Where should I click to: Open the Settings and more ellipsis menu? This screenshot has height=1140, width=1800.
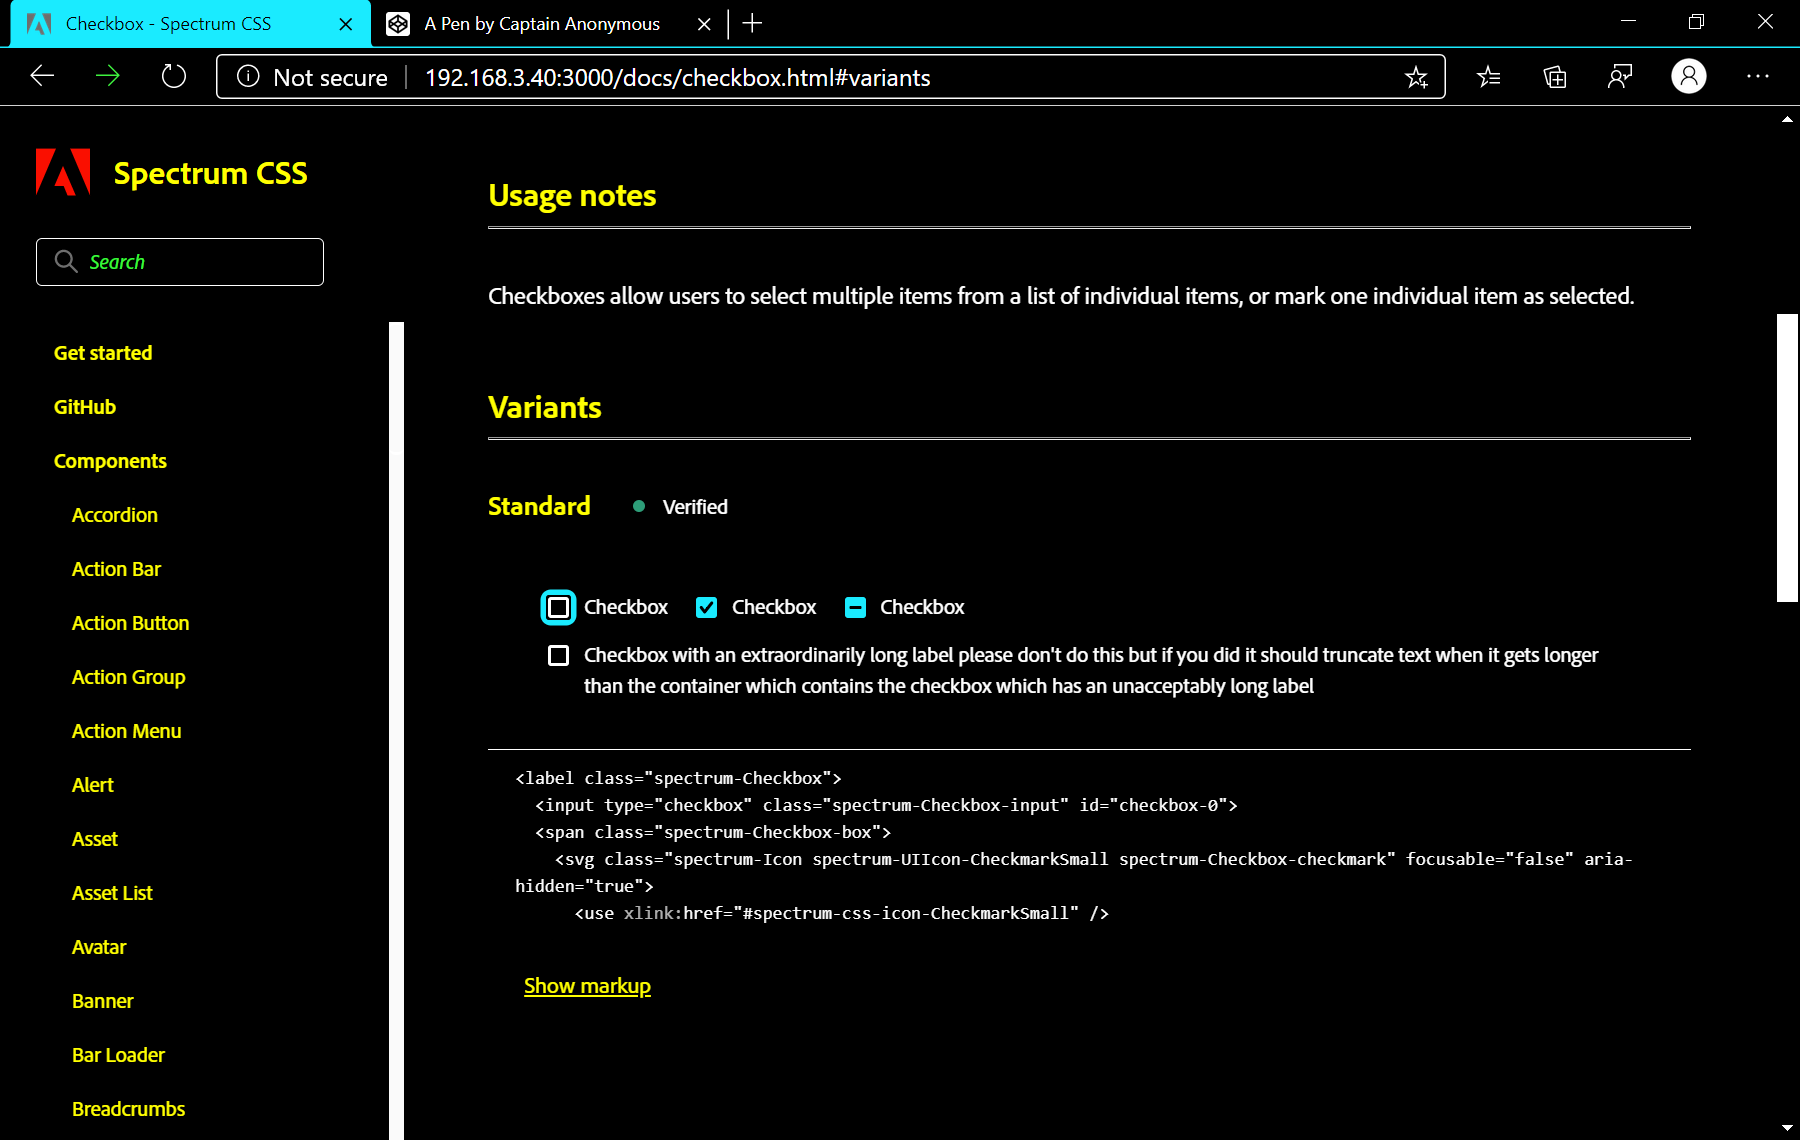point(1758,76)
